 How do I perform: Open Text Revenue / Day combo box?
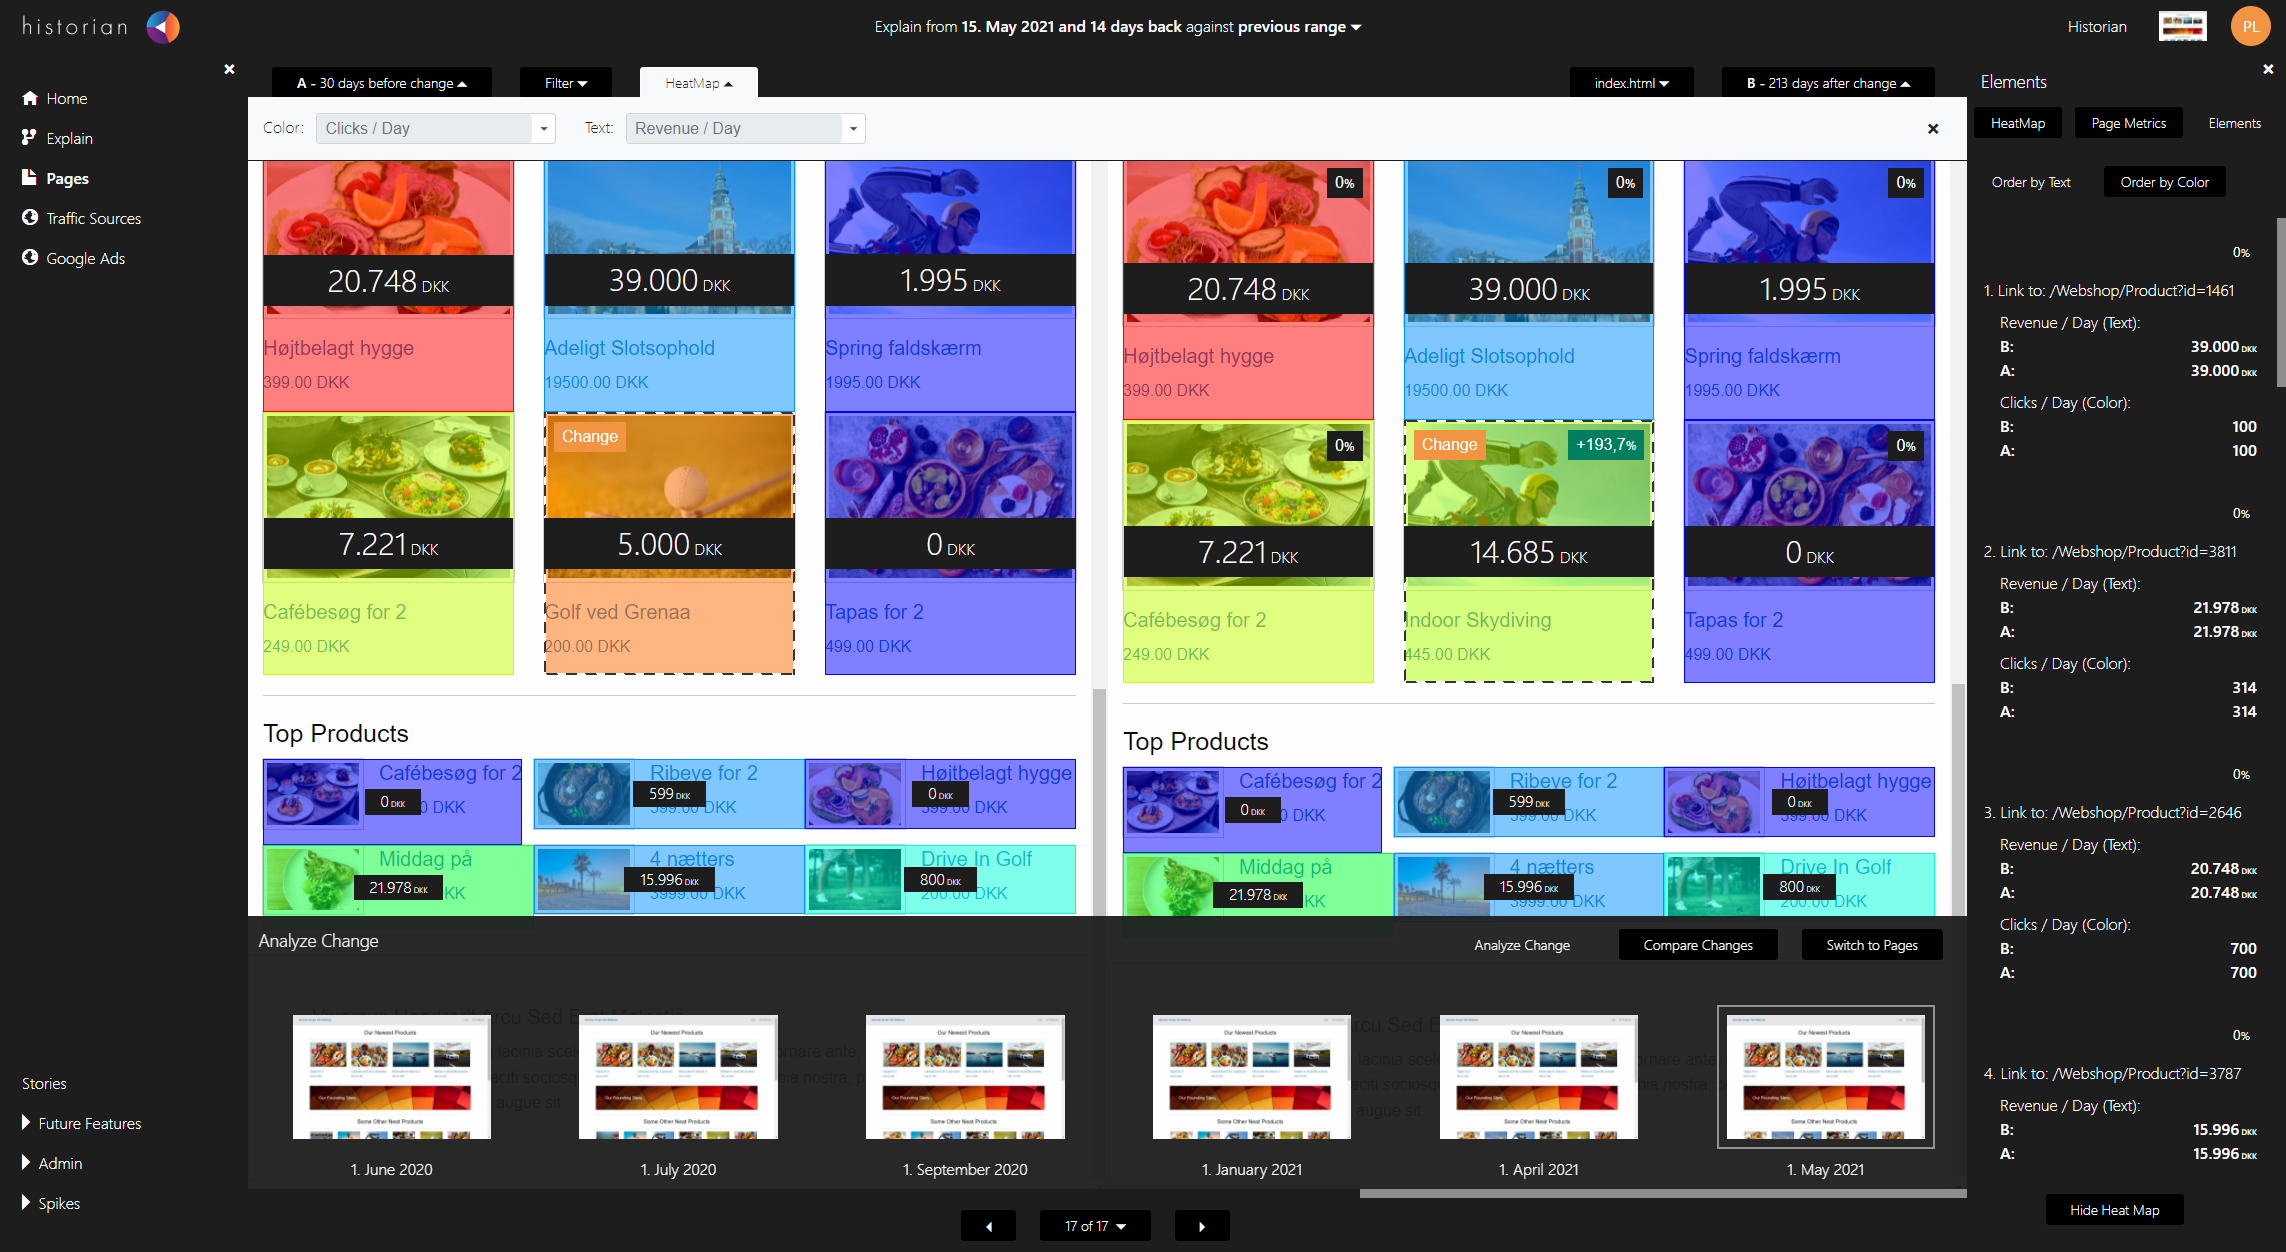745,128
